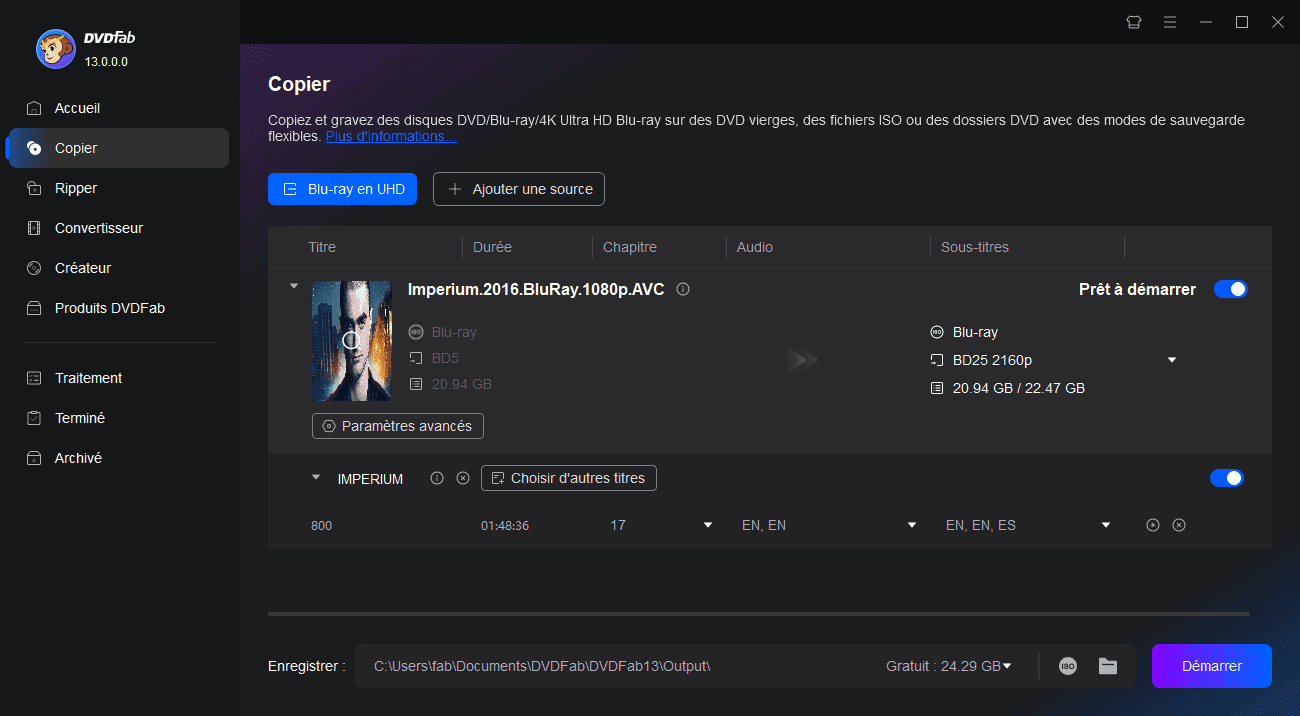The width and height of the screenshot is (1300, 716).
Task: Toggle the IMPERIUM title switch
Action: point(1227,478)
